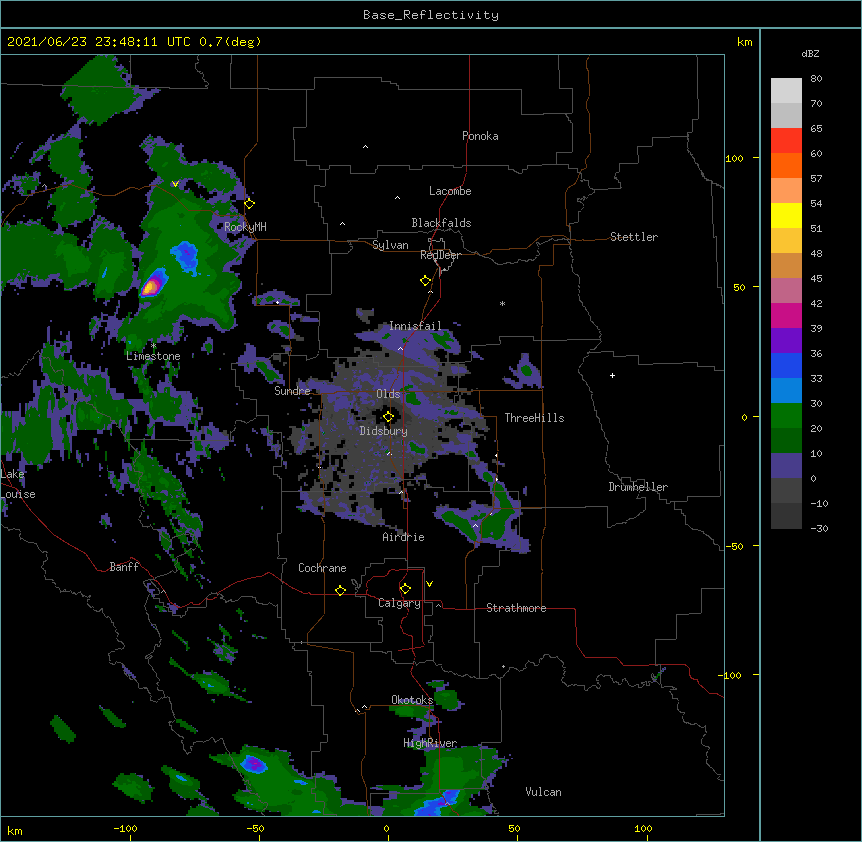Click the white plus marker west of Drumheller area
Image resolution: width=862 pixels, height=842 pixels.
pyautogui.click(x=612, y=375)
